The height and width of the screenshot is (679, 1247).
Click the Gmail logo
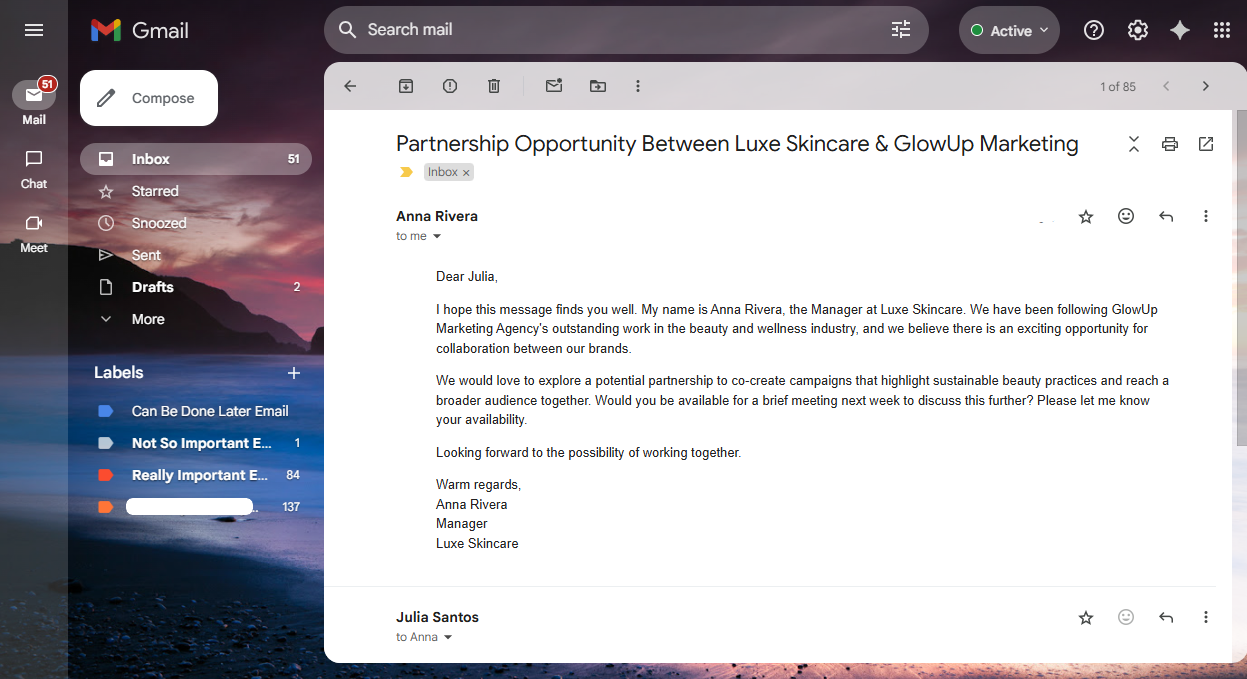coord(140,30)
